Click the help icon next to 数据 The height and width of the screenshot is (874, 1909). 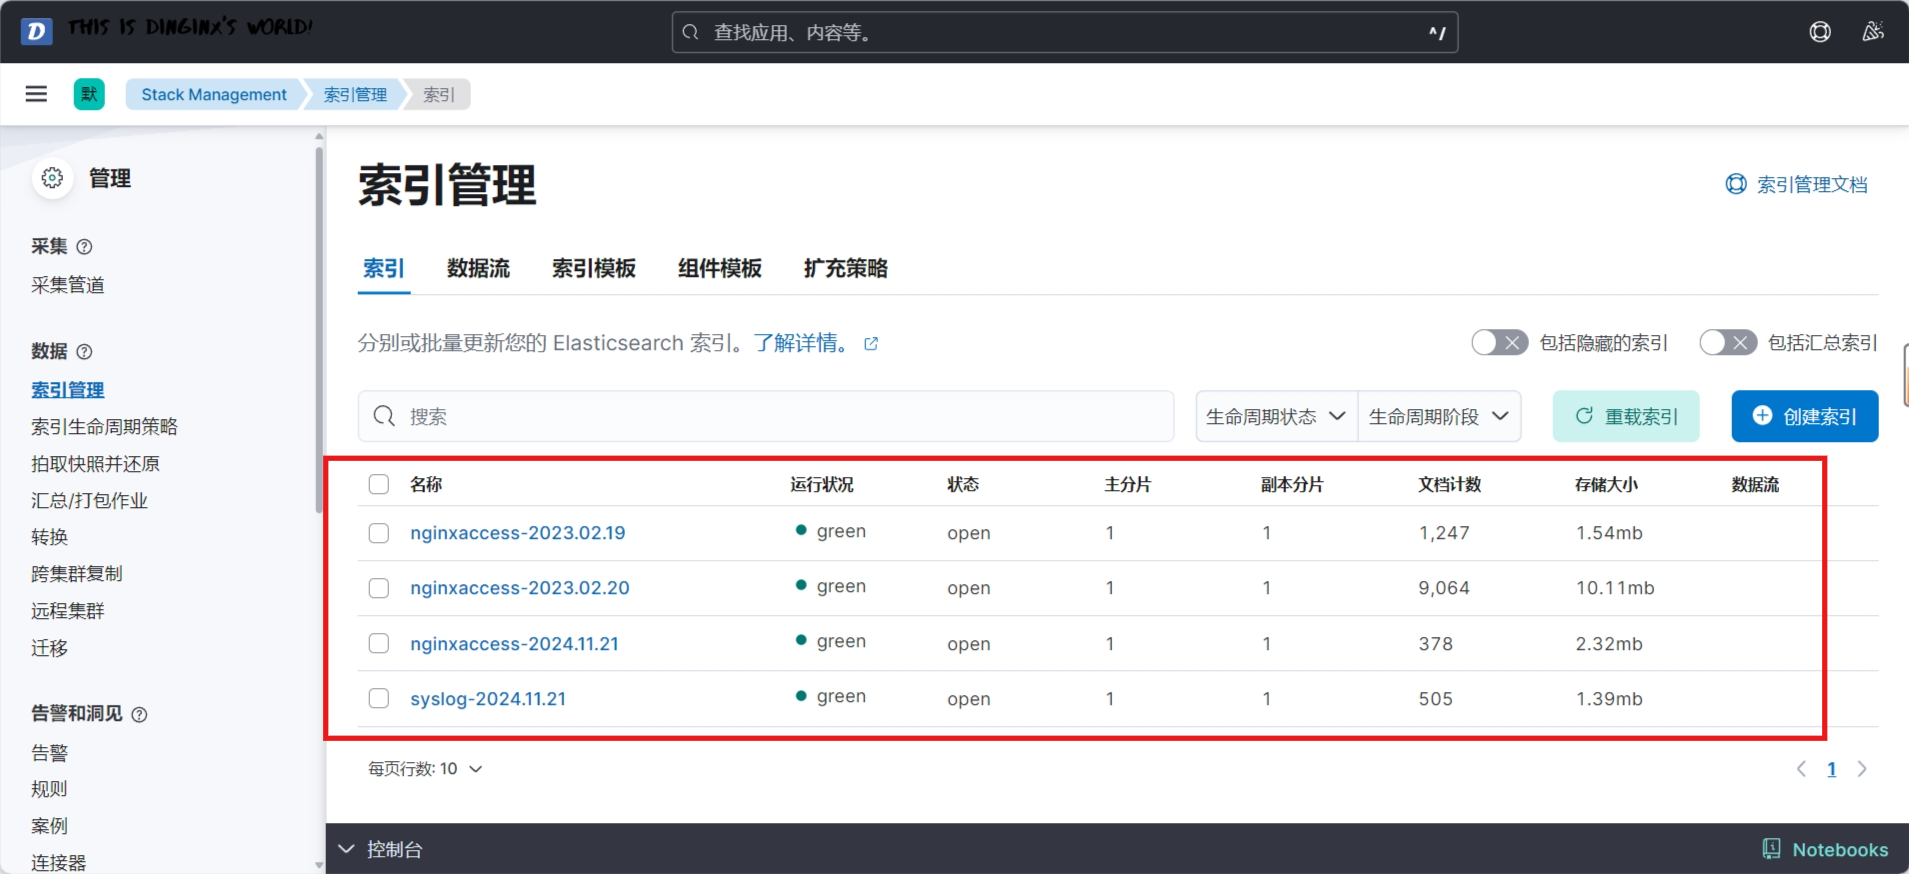(x=85, y=352)
